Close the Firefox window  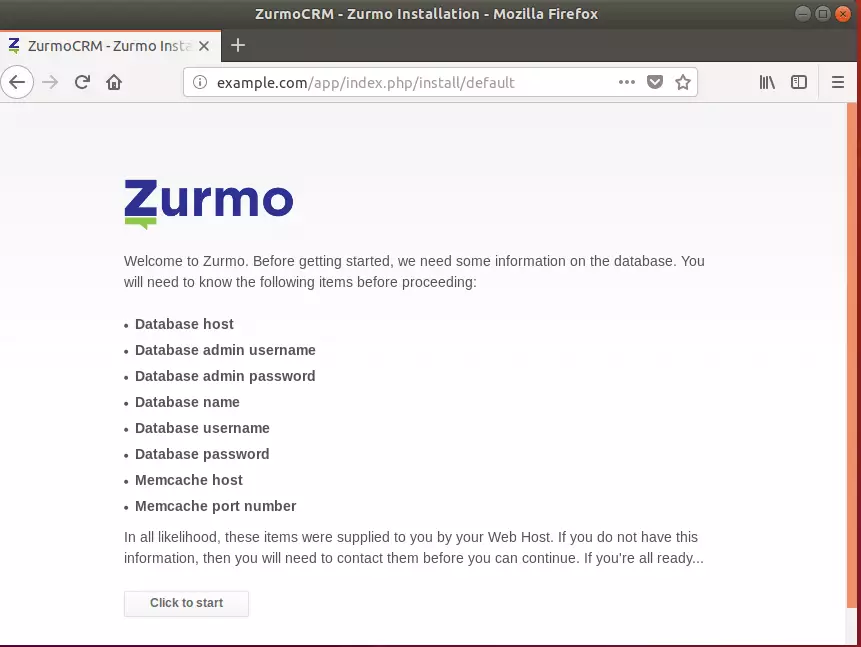842,14
